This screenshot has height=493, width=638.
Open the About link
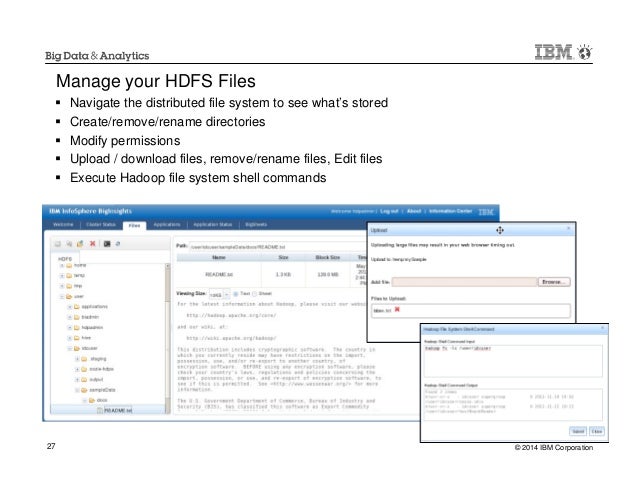point(414,211)
